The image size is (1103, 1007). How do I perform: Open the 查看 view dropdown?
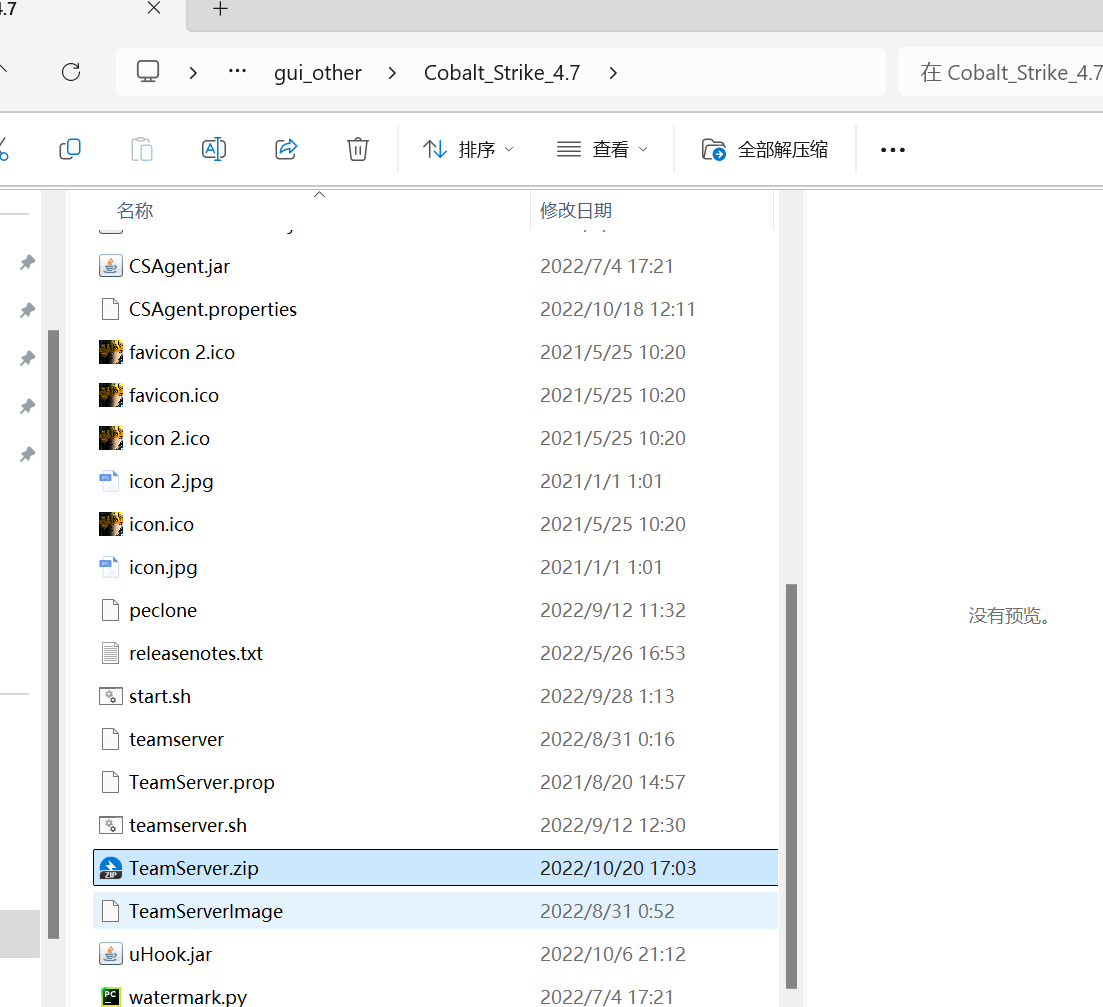point(601,149)
